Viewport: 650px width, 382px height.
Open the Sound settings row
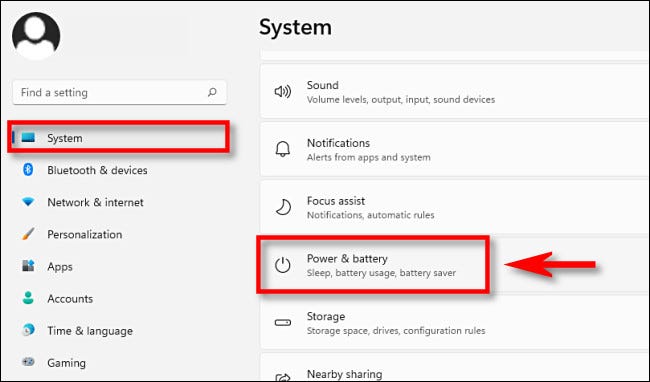click(x=455, y=92)
